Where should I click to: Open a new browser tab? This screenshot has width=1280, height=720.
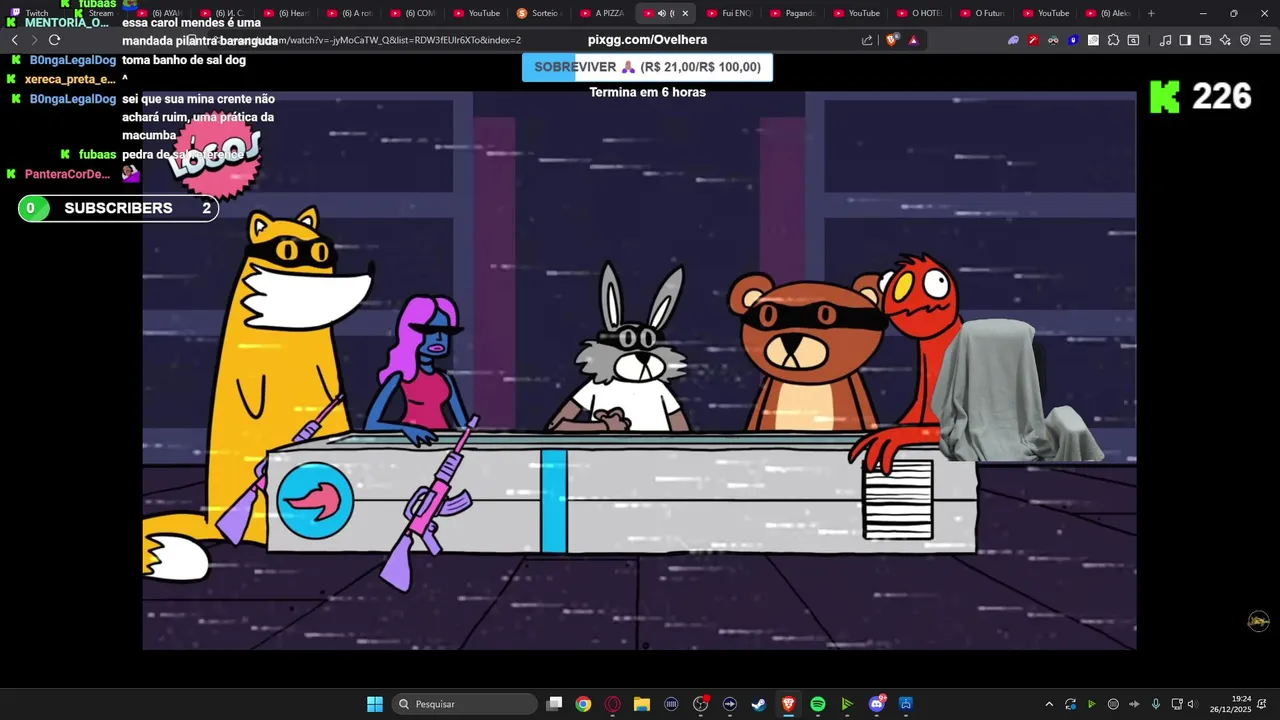(1151, 13)
